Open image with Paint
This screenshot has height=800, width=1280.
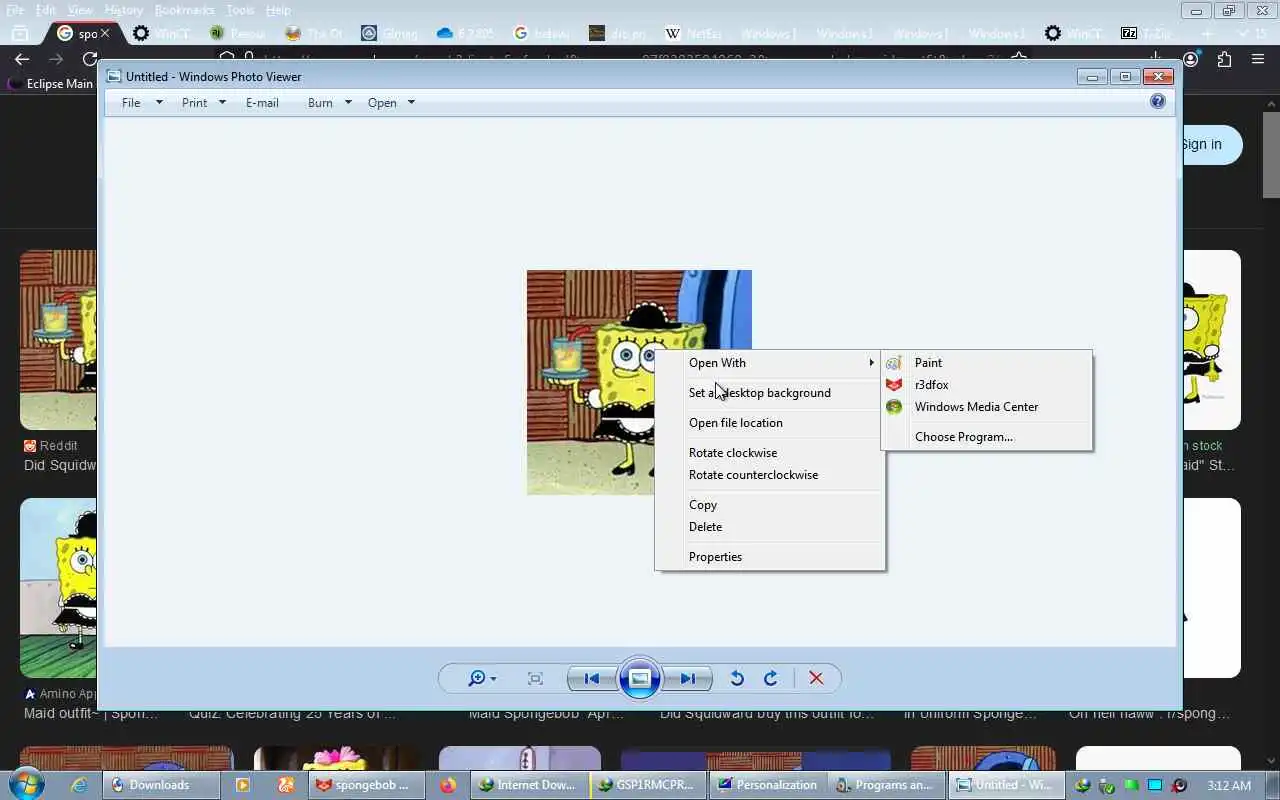986,363
